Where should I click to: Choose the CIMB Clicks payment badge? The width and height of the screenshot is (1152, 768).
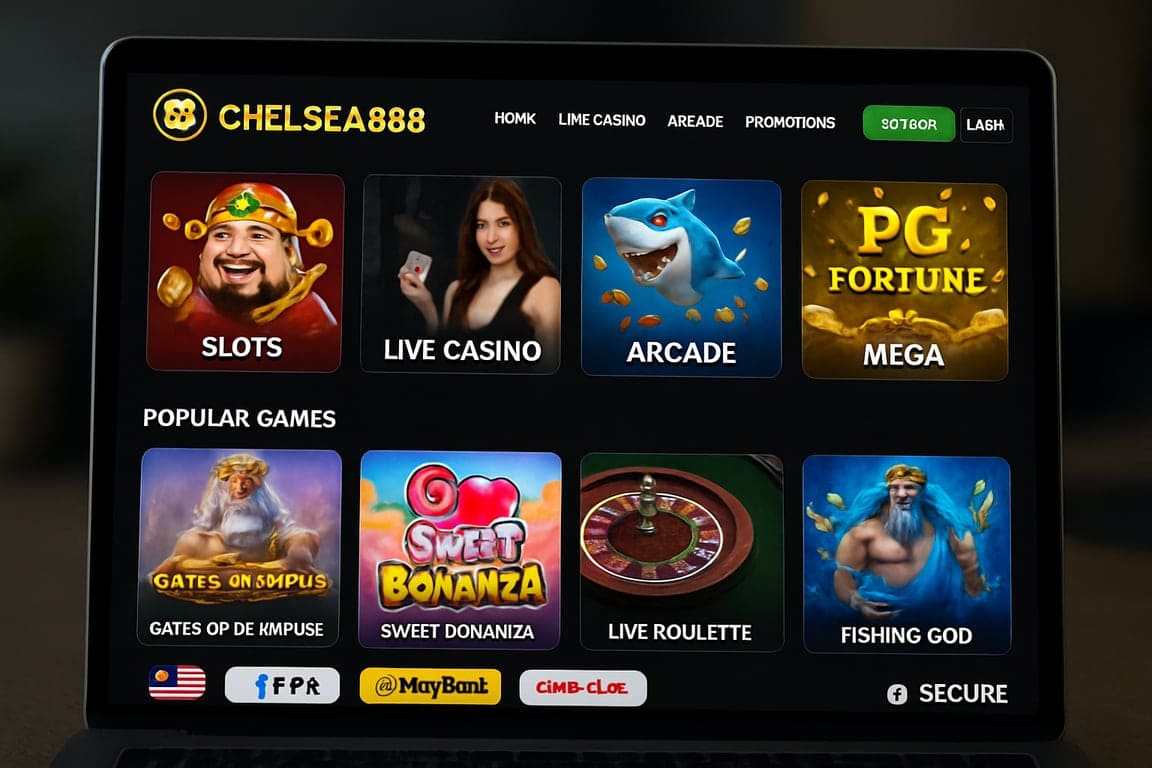point(583,688)
